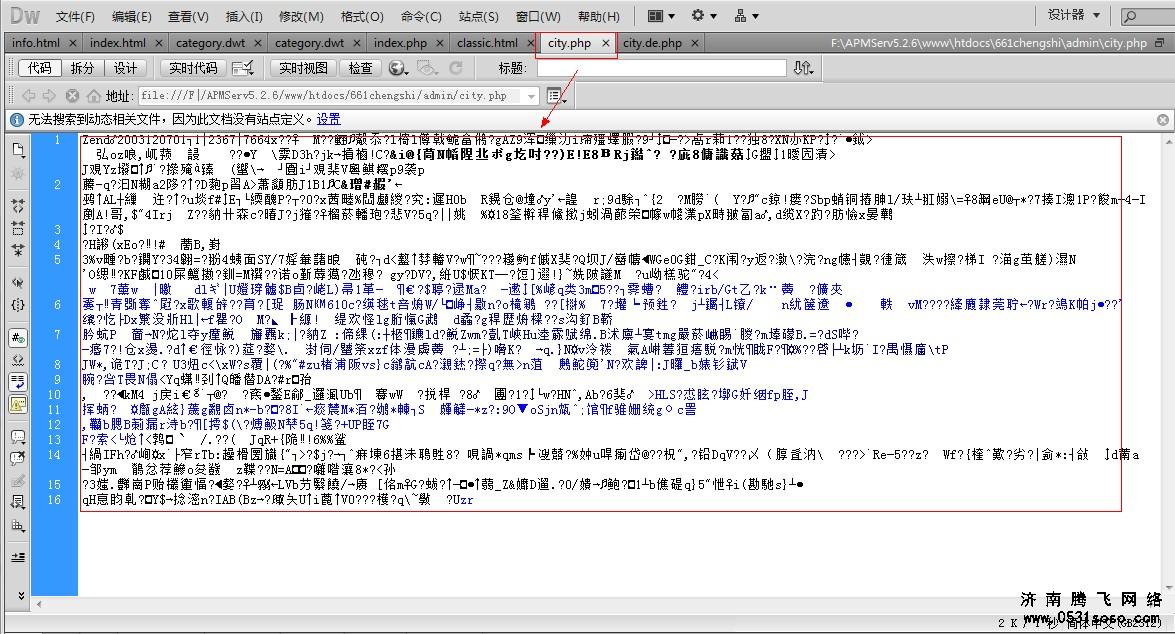This screenshot has height=634, width=1175.
Task: Open the gear extension settings menu
Action: pos(703,16)
